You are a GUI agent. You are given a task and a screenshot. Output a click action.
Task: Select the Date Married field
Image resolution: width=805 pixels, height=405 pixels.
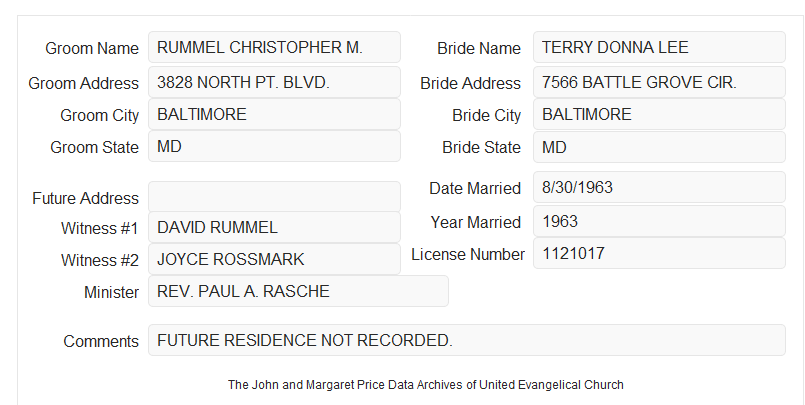659,187
